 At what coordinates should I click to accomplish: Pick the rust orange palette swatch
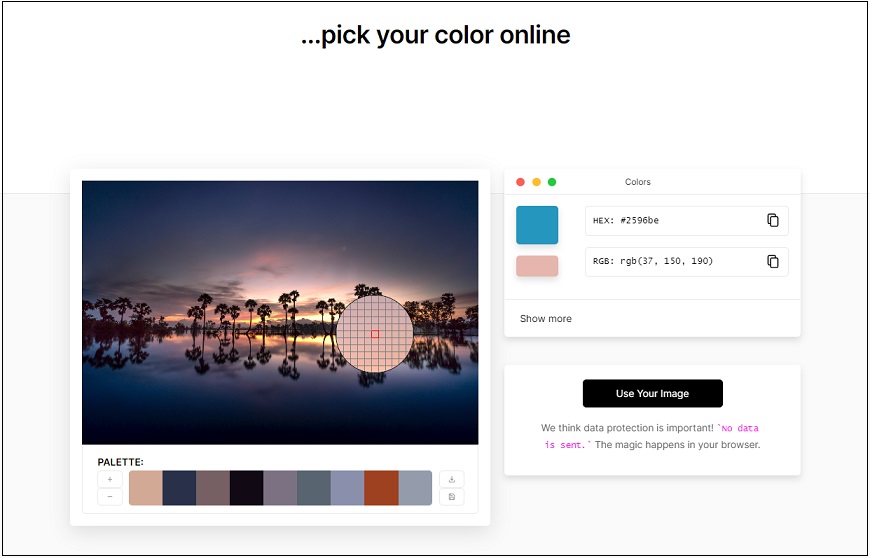(381, 488)
